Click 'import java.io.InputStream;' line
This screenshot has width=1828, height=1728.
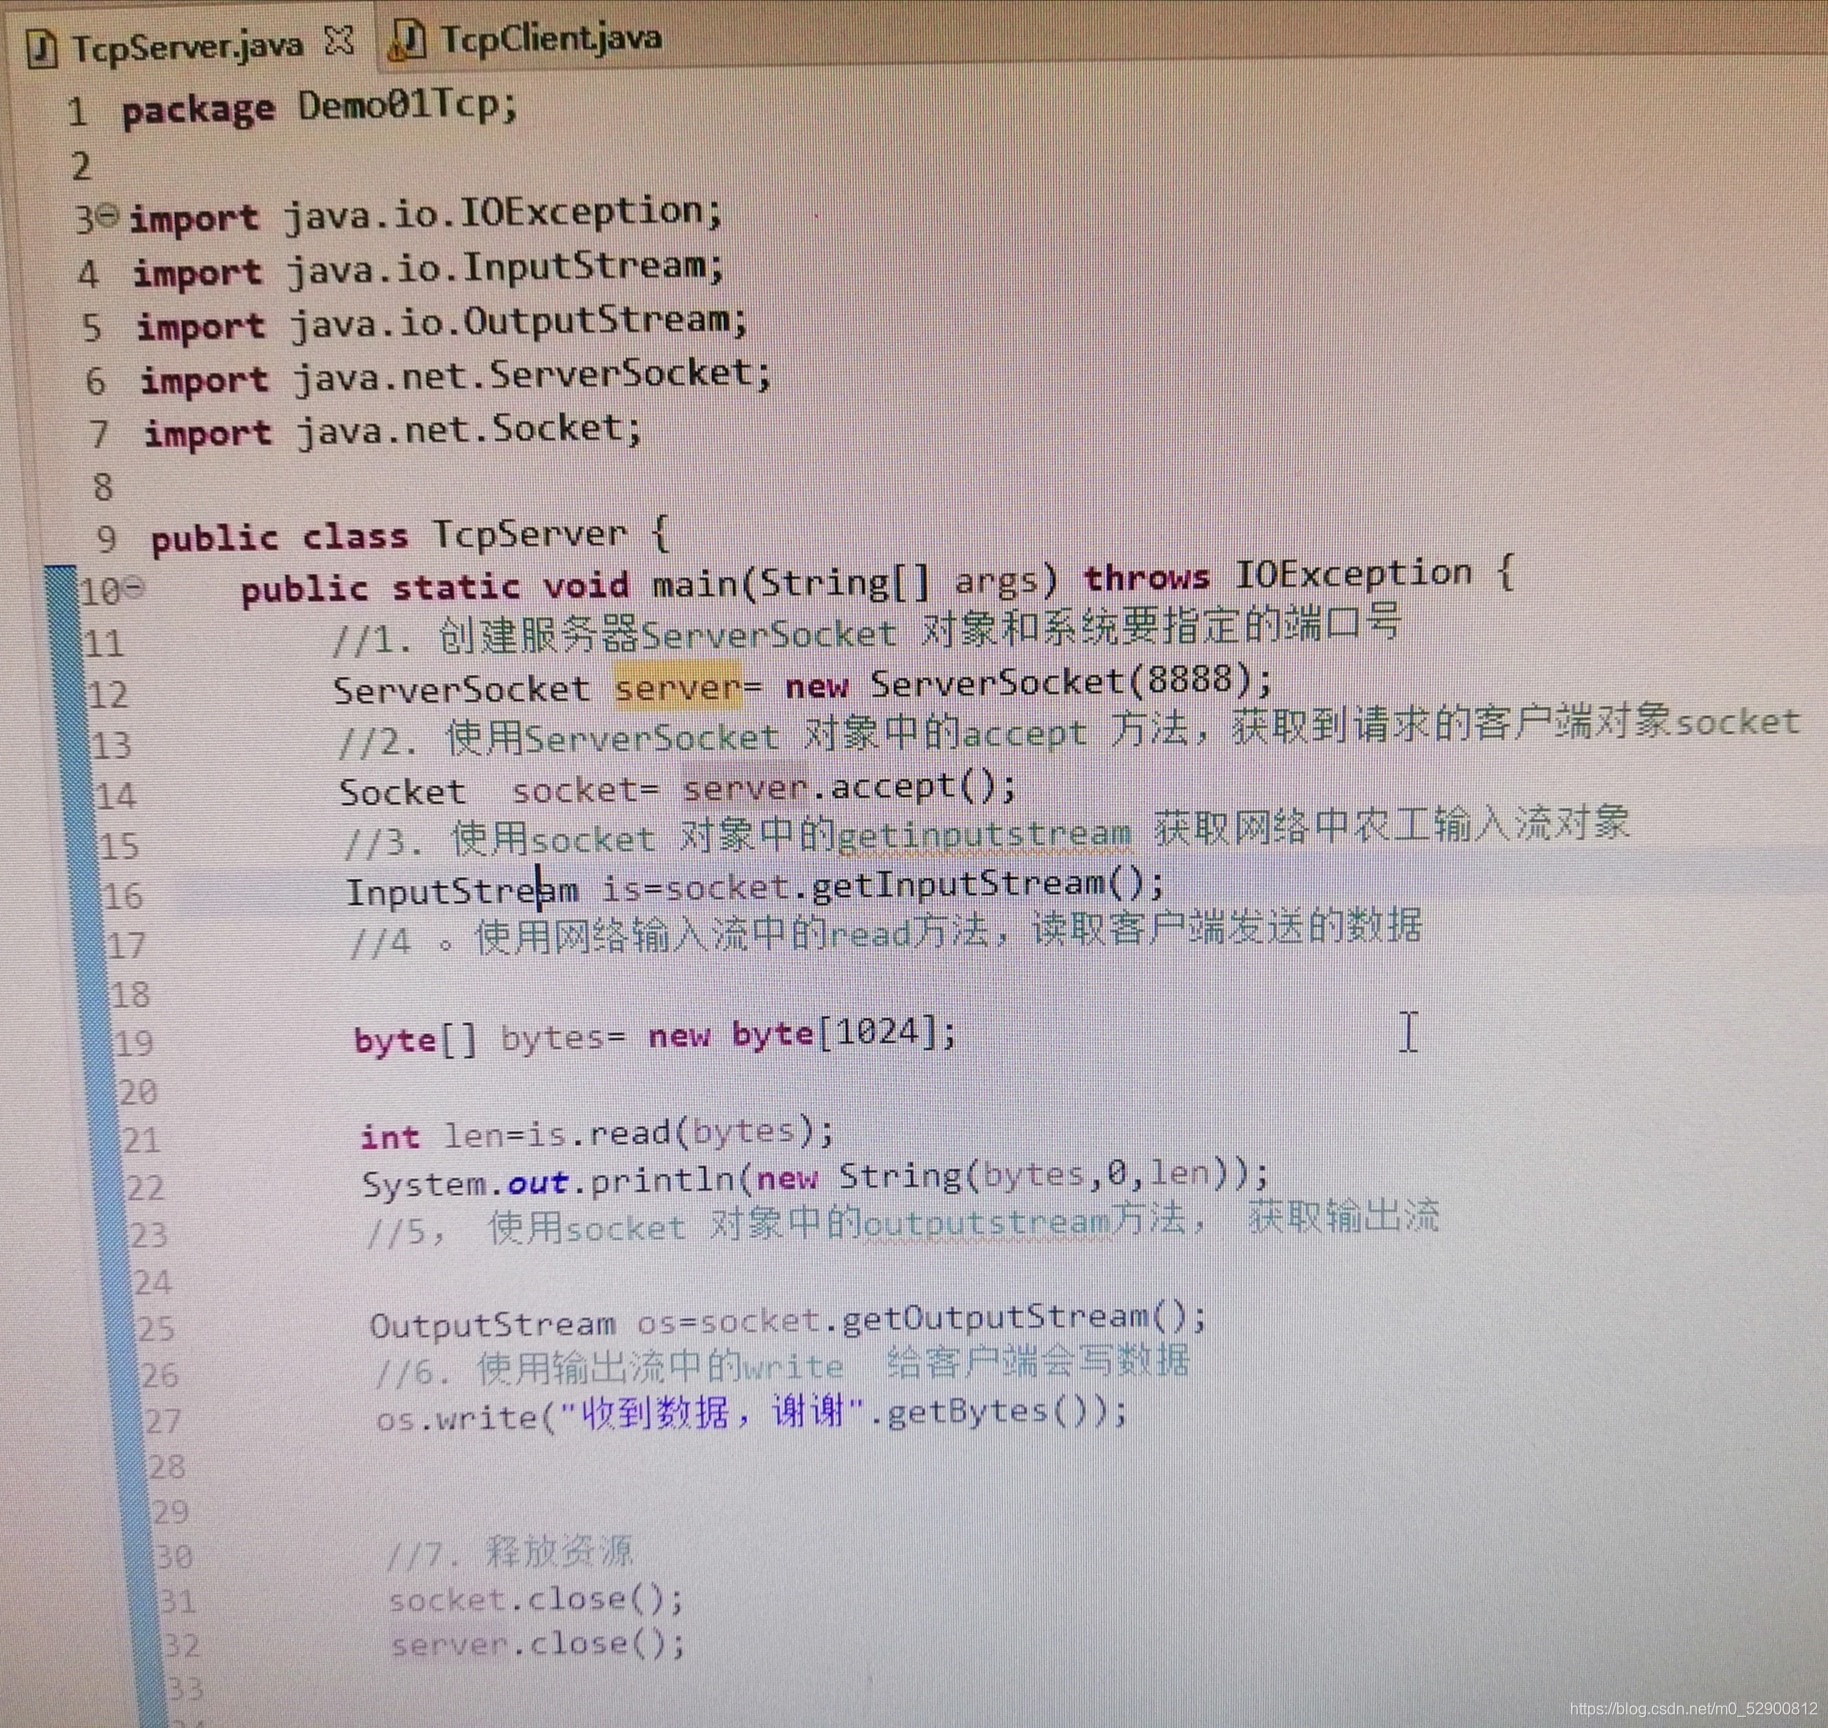tap(429, 268)
